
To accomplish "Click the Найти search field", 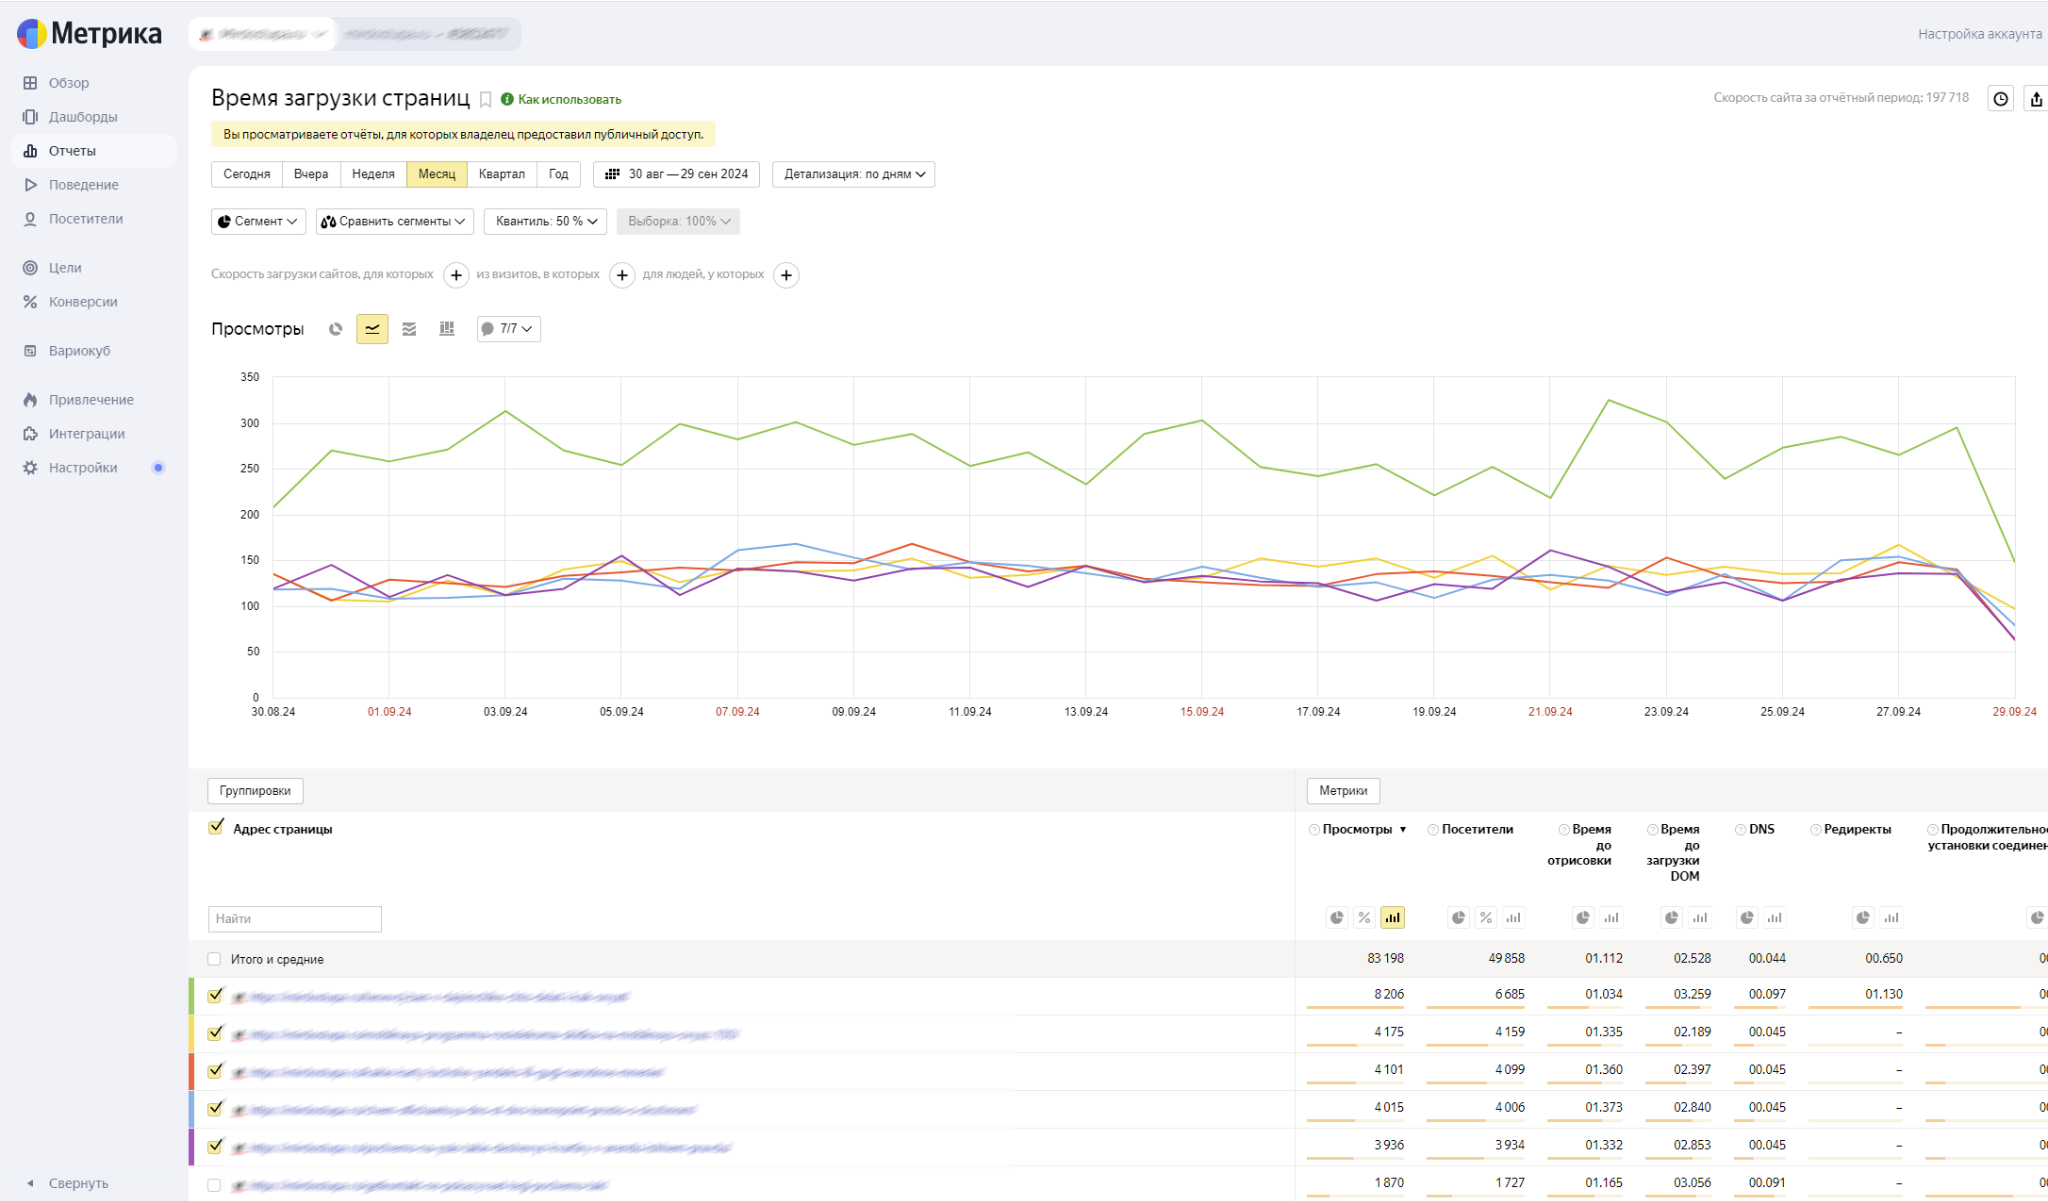I will point(294,918).
